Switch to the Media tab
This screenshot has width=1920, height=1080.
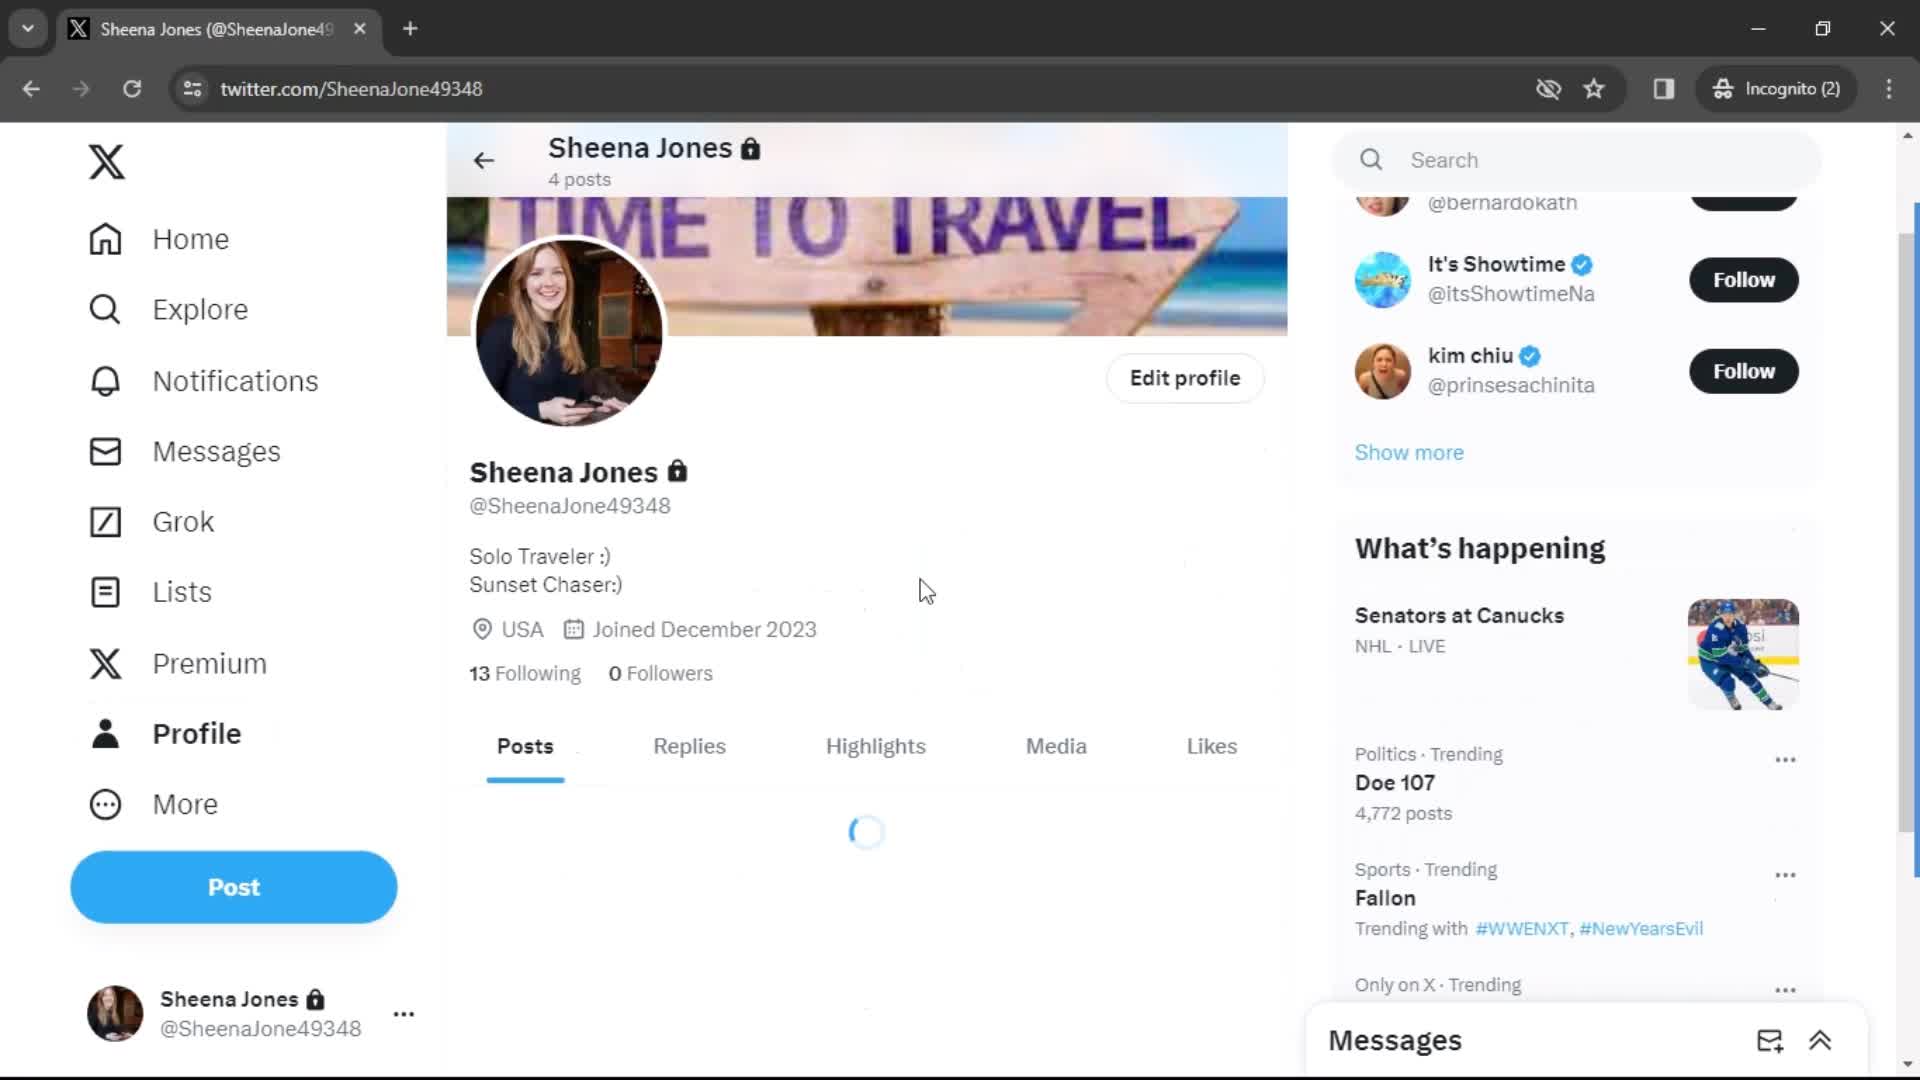point(1056,746)
